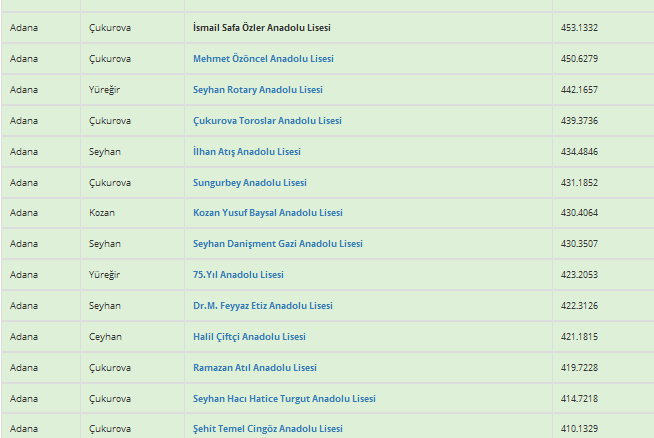Click the 453.1332 score cell

click(580, 28)
